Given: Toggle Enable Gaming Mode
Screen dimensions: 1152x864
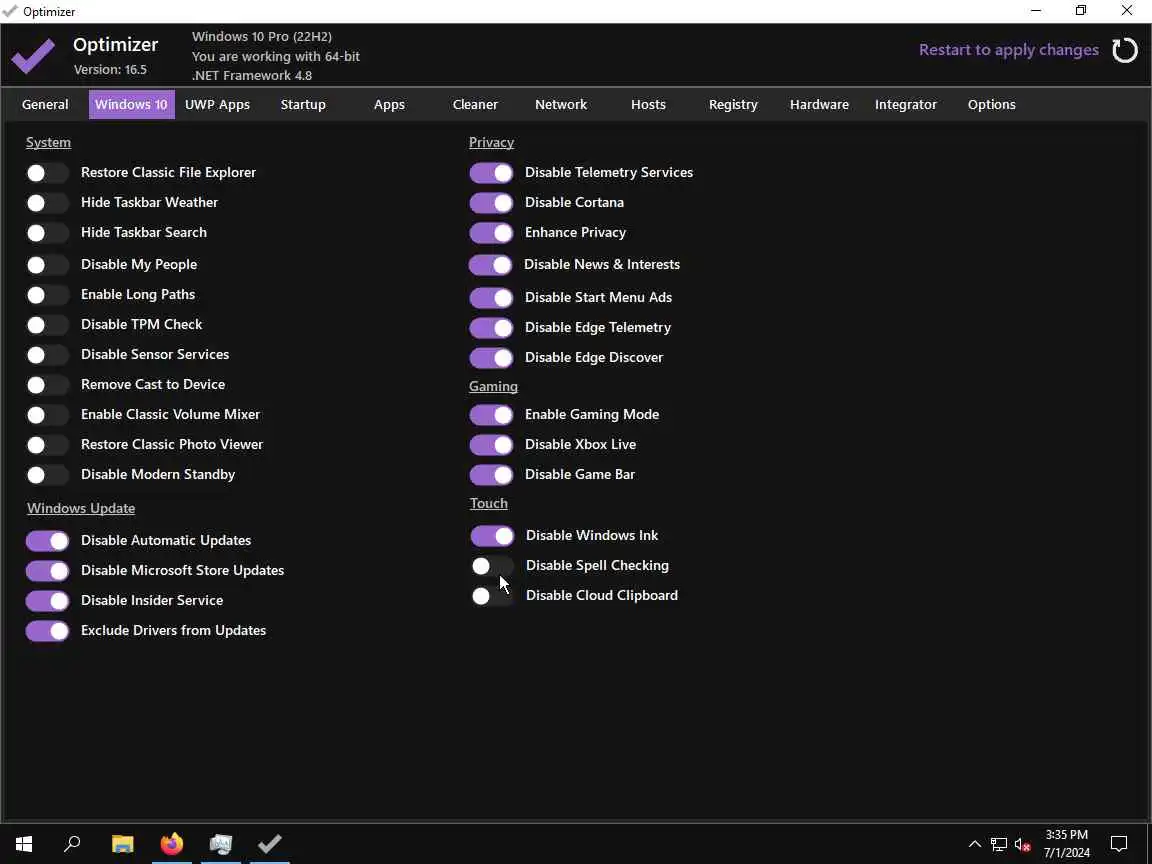Looking at the screenshot, I should coord(491,415).
